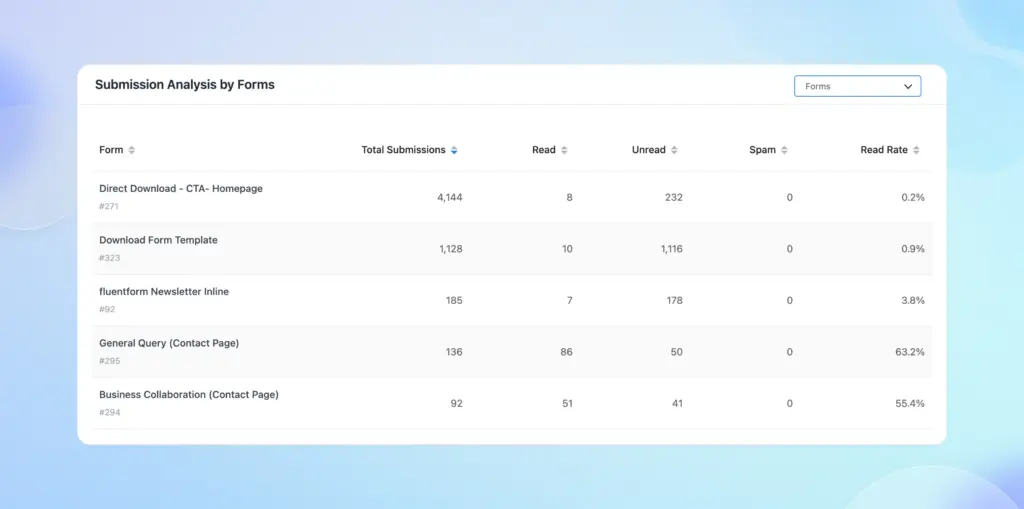This screenshot has width=1024, height=509.
Task: Click unread count 41
Action: (677, 404)
